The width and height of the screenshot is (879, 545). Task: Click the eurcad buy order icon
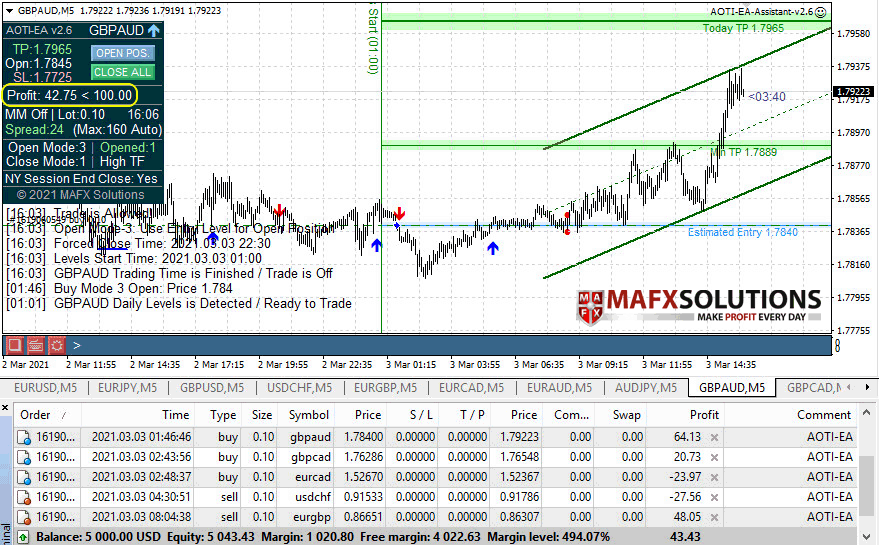(24, 477)
